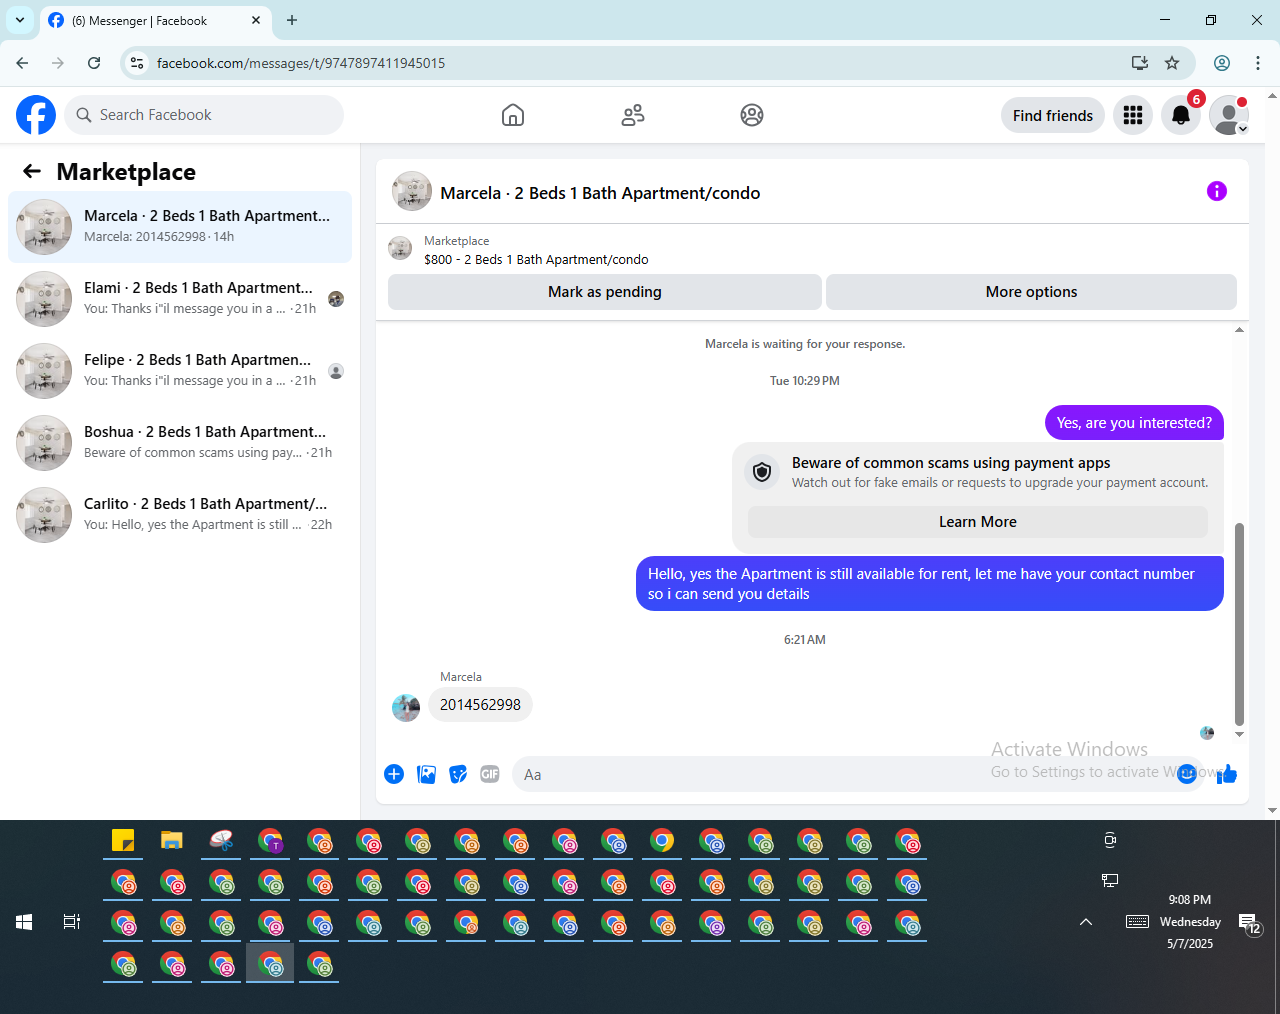
Task: Click More options button
Action: tap(1031, 292)
